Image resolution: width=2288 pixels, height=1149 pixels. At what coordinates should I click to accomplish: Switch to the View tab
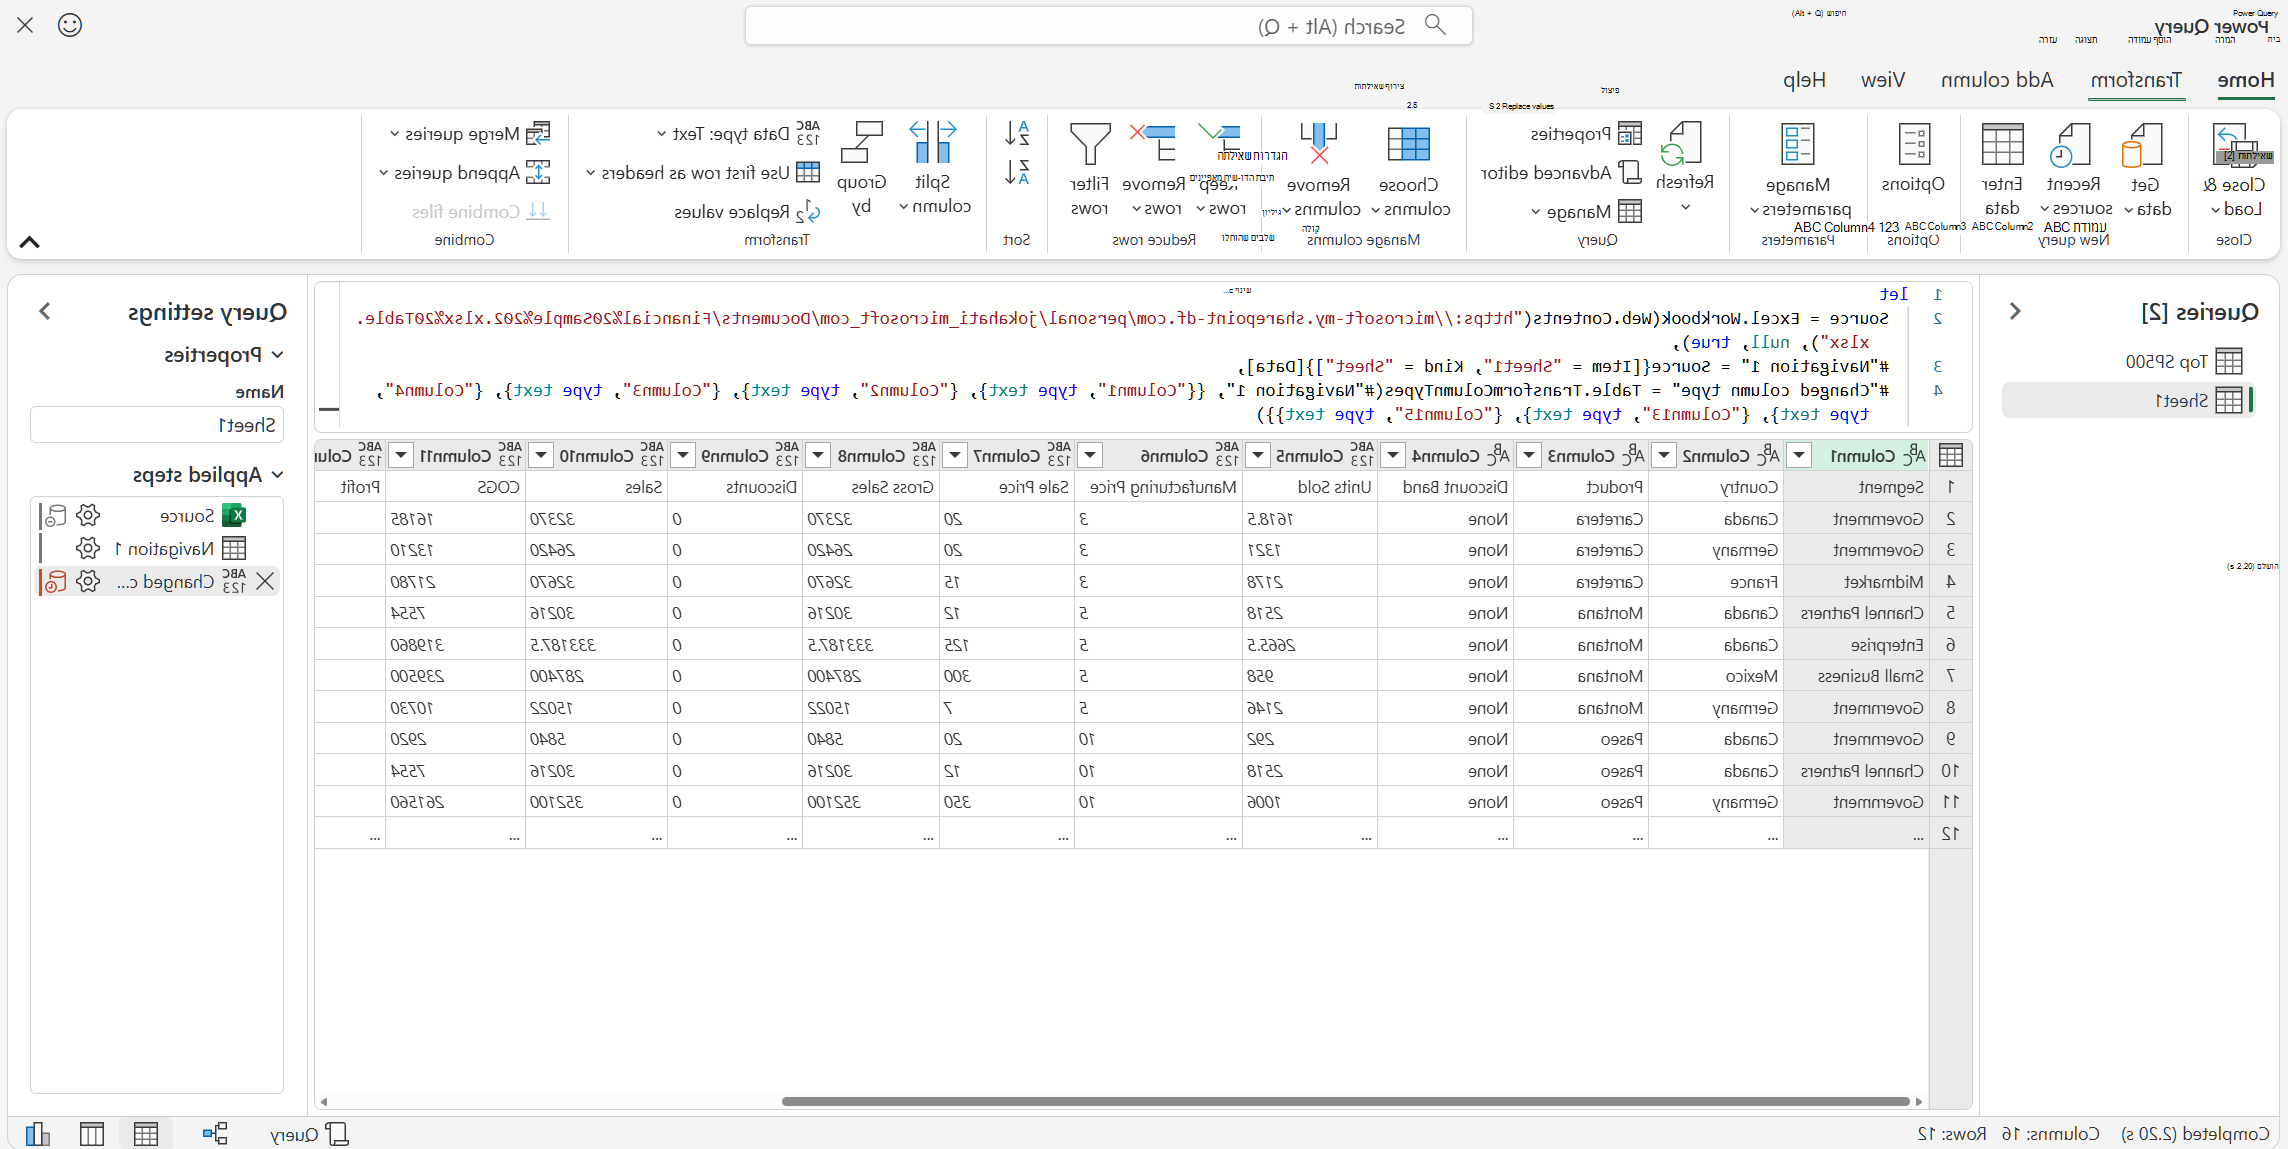(x=1882, y=80)
